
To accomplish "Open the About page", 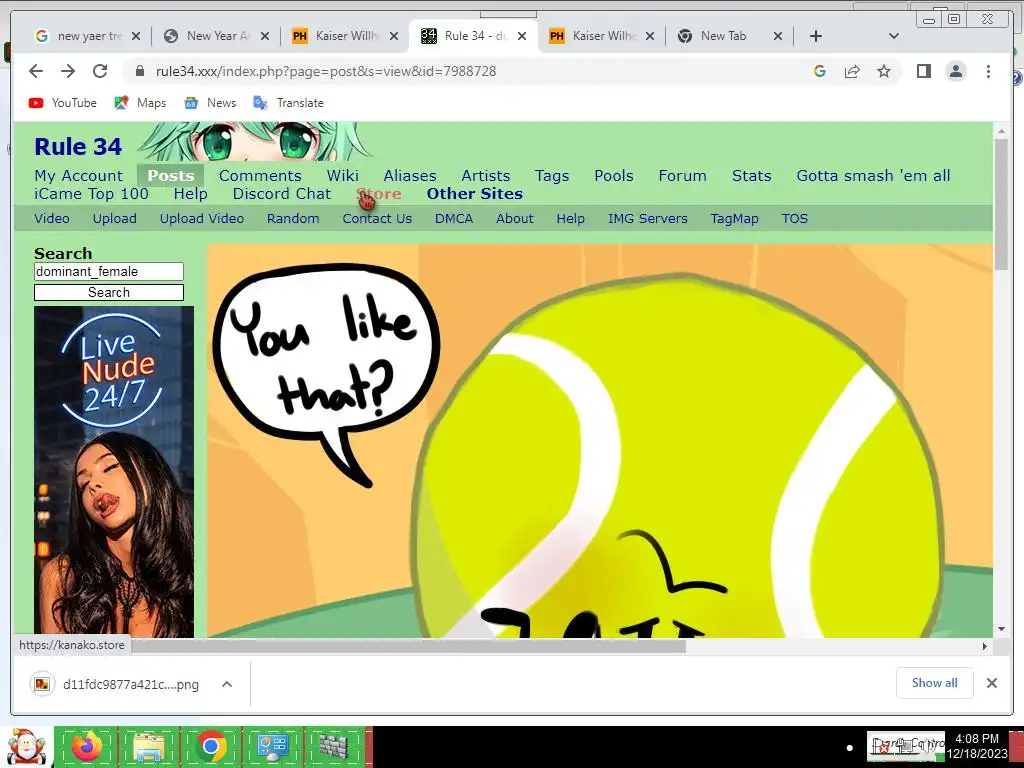I will click(x=515, y=219).
